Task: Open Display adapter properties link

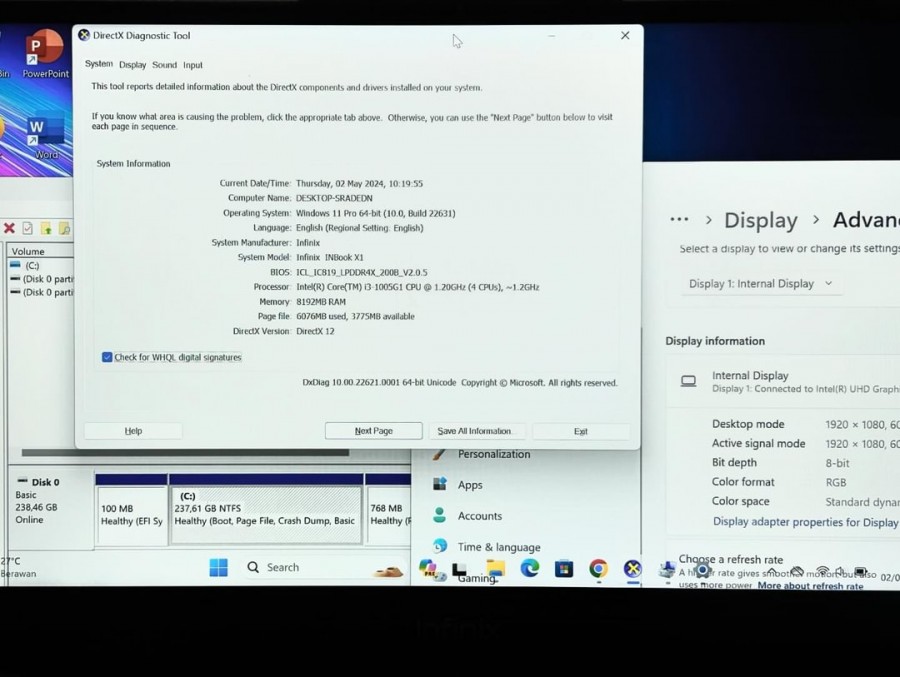Action: tap(805, 522)
